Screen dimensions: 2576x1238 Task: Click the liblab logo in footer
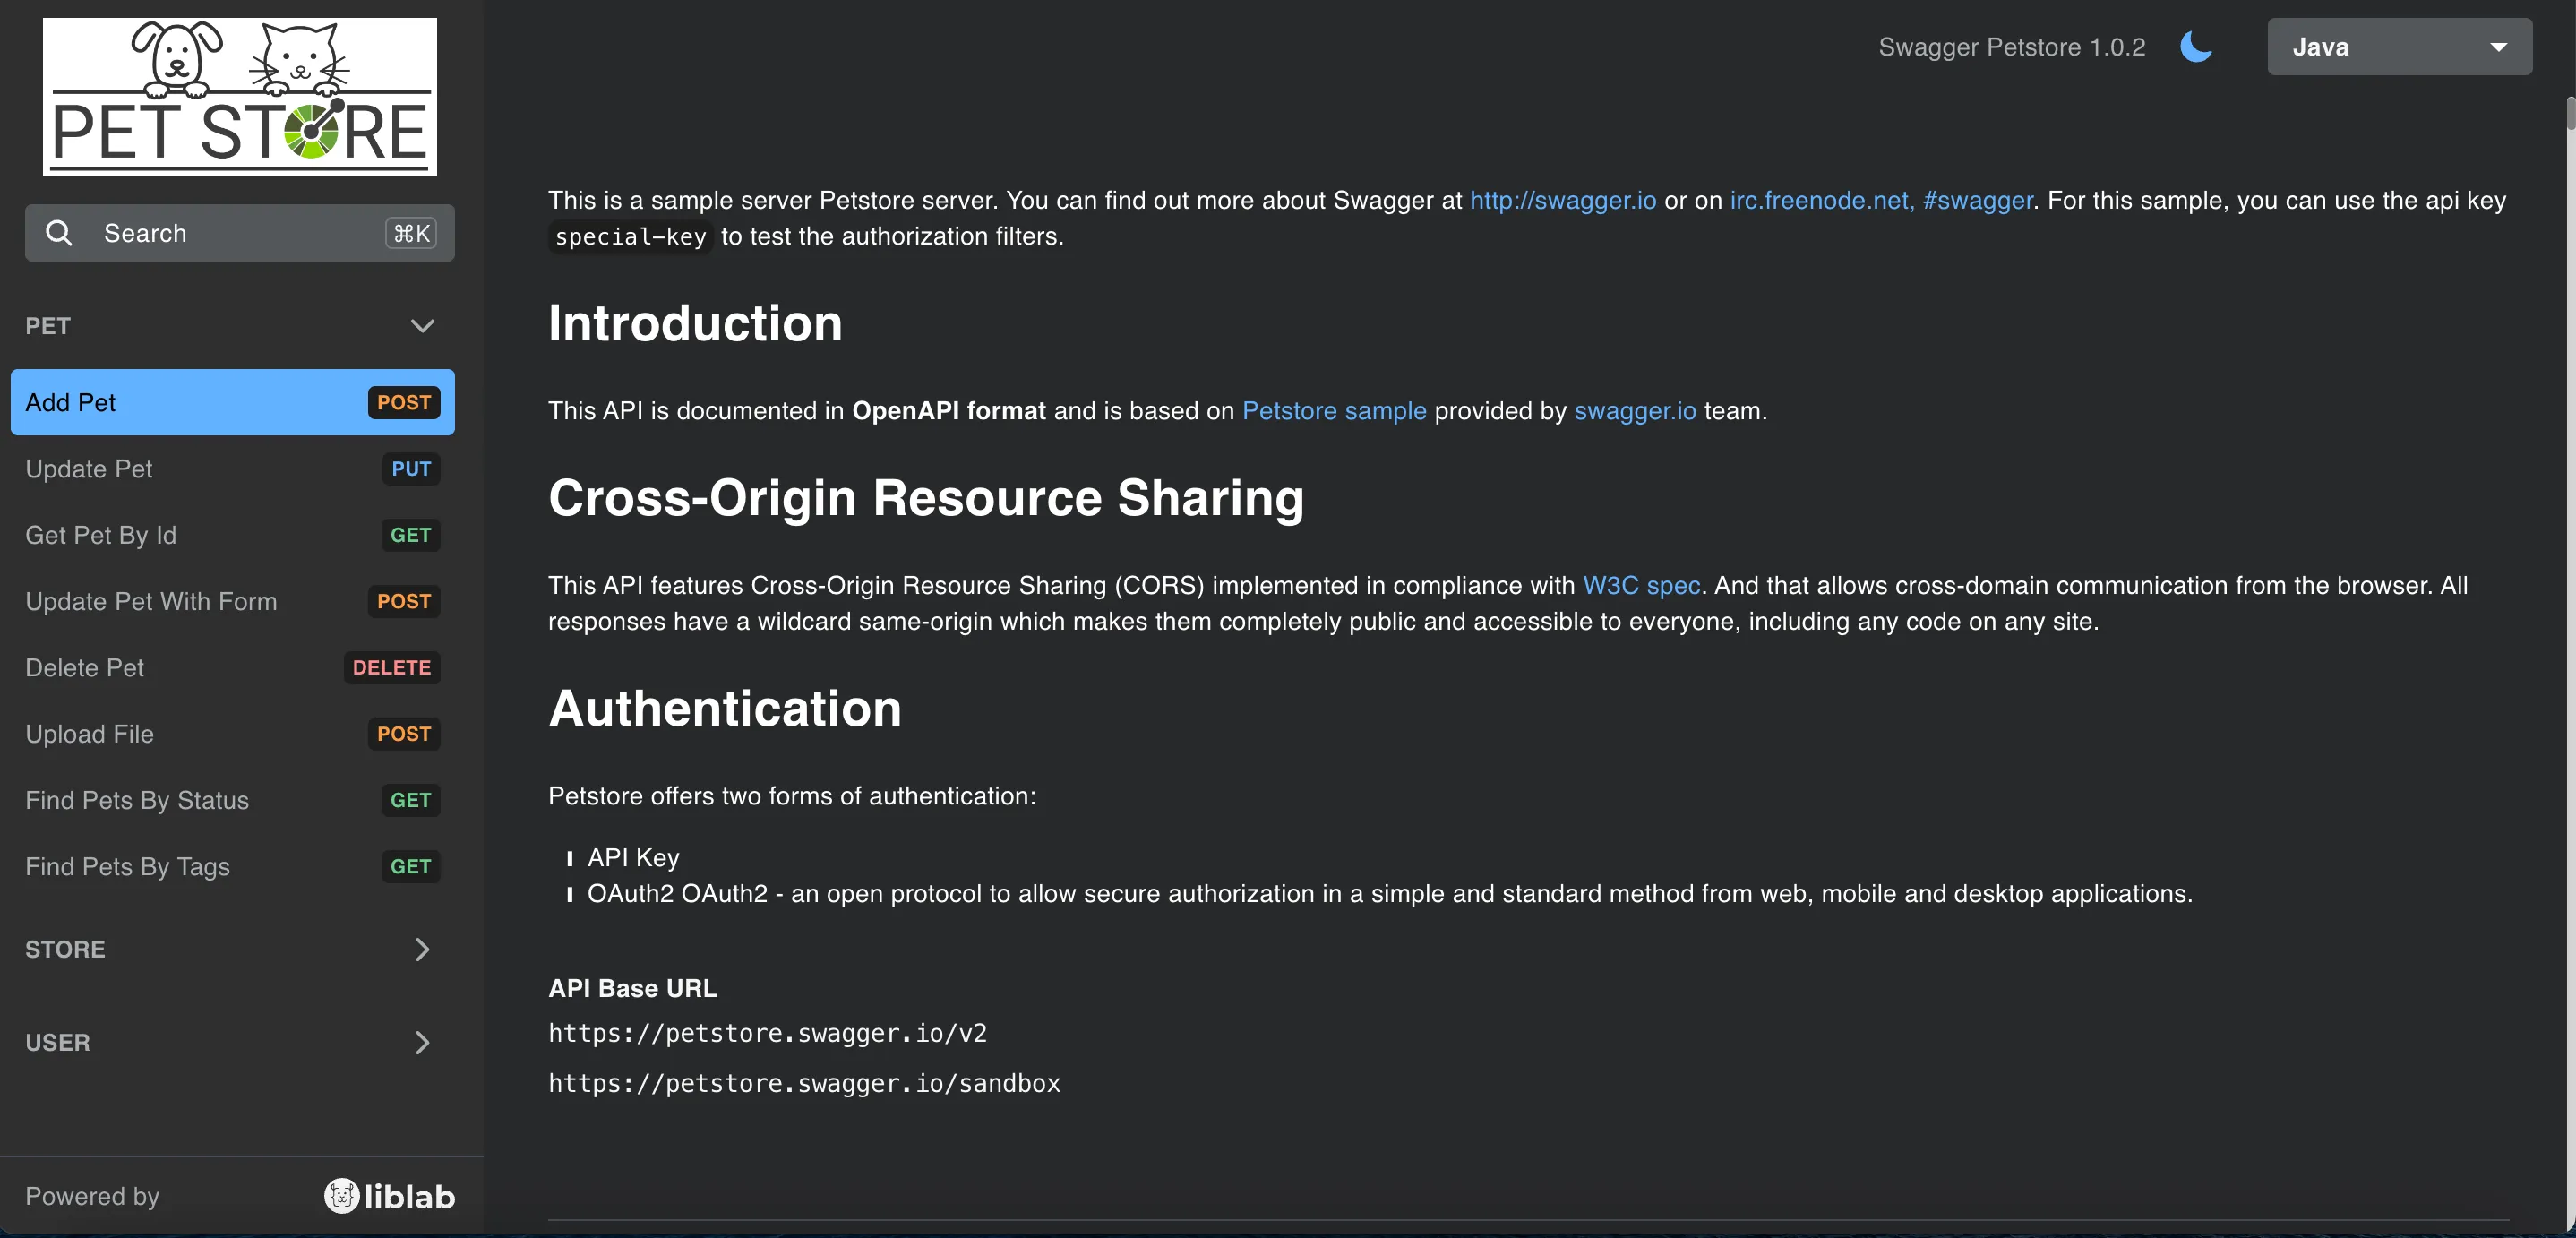390,1196
